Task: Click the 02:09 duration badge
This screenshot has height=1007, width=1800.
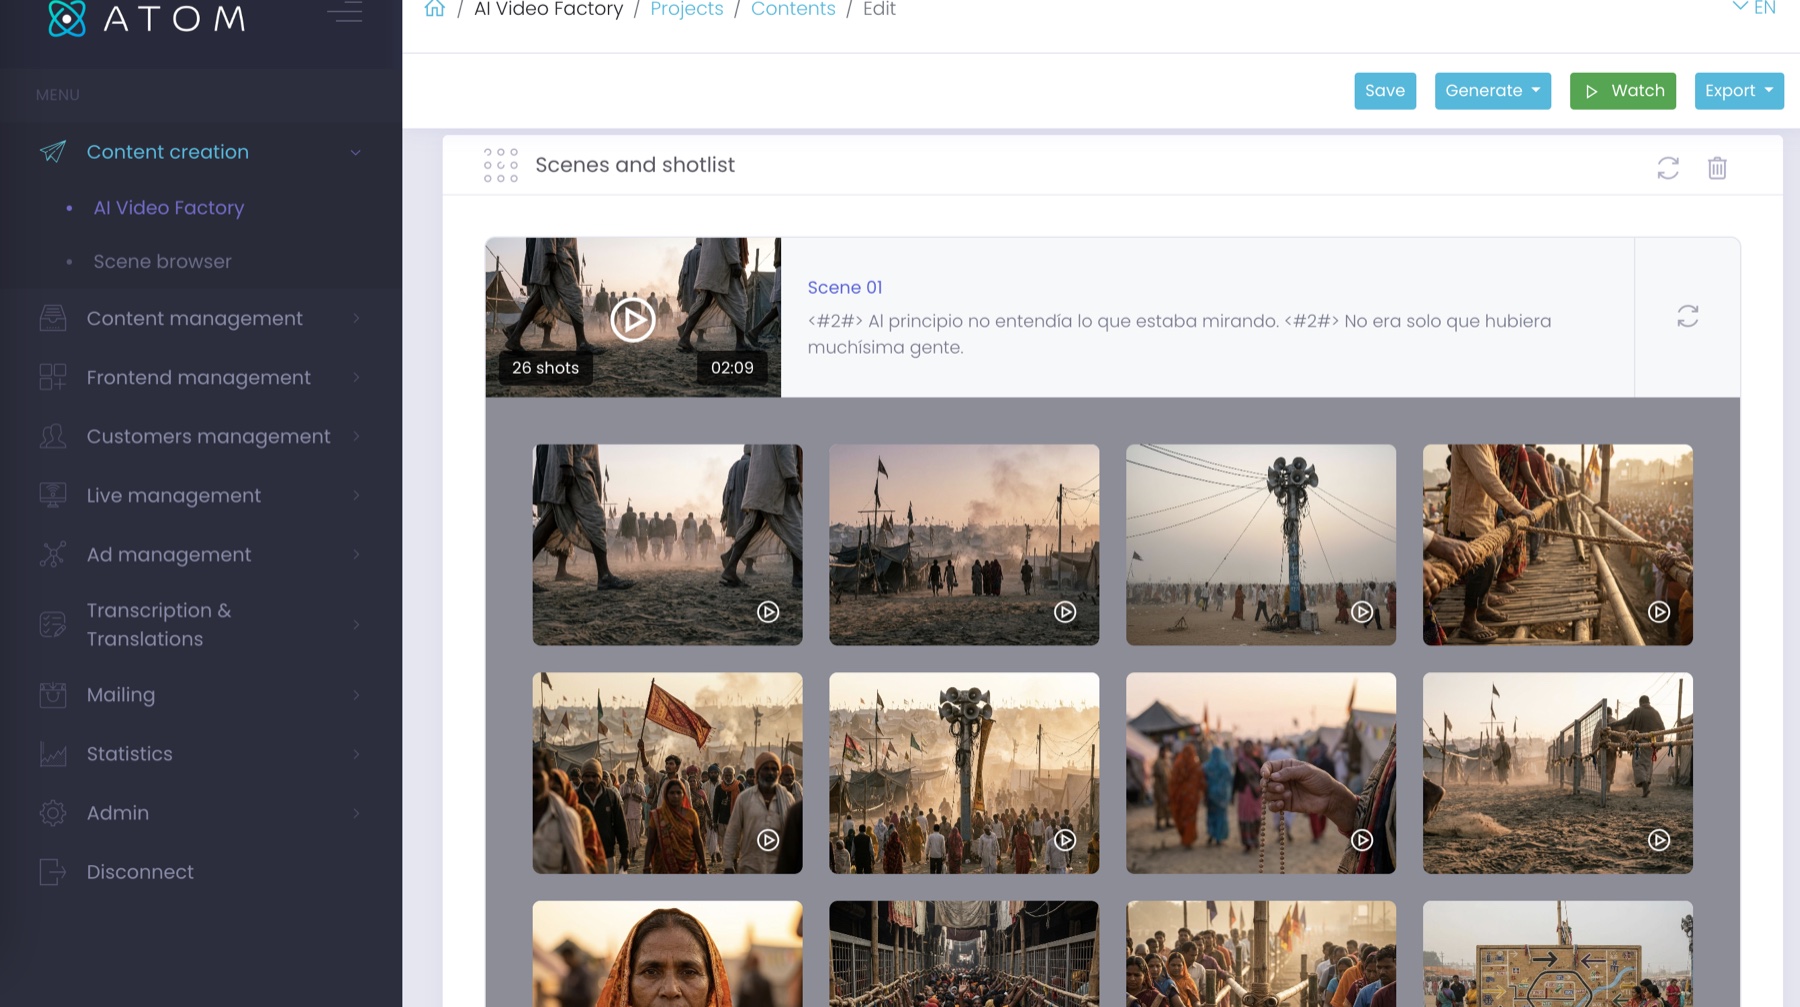Action: click(x=732, y=368)
